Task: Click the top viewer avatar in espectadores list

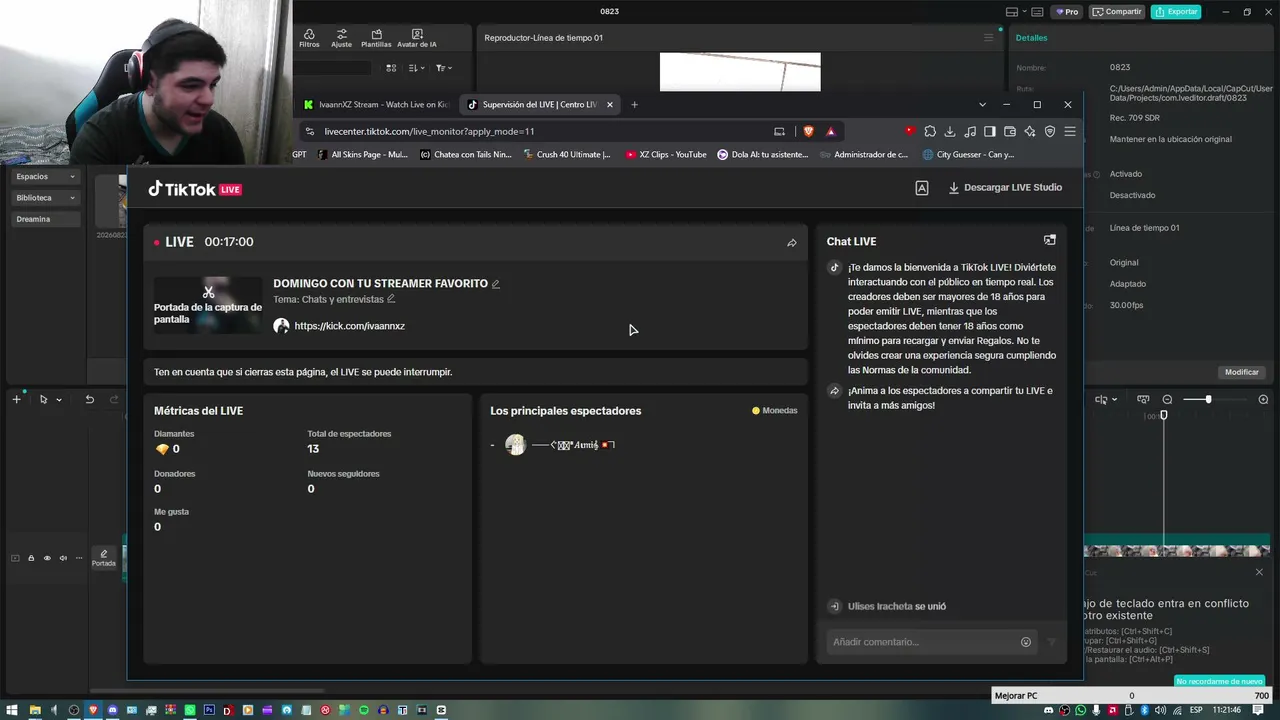Action: coord(515,445)
